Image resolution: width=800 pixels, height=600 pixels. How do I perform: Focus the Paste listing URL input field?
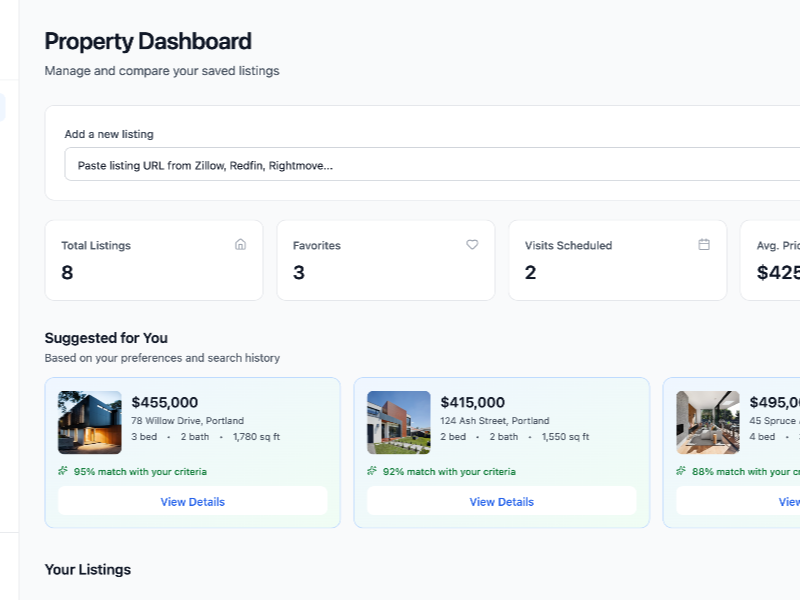(430, 165)
